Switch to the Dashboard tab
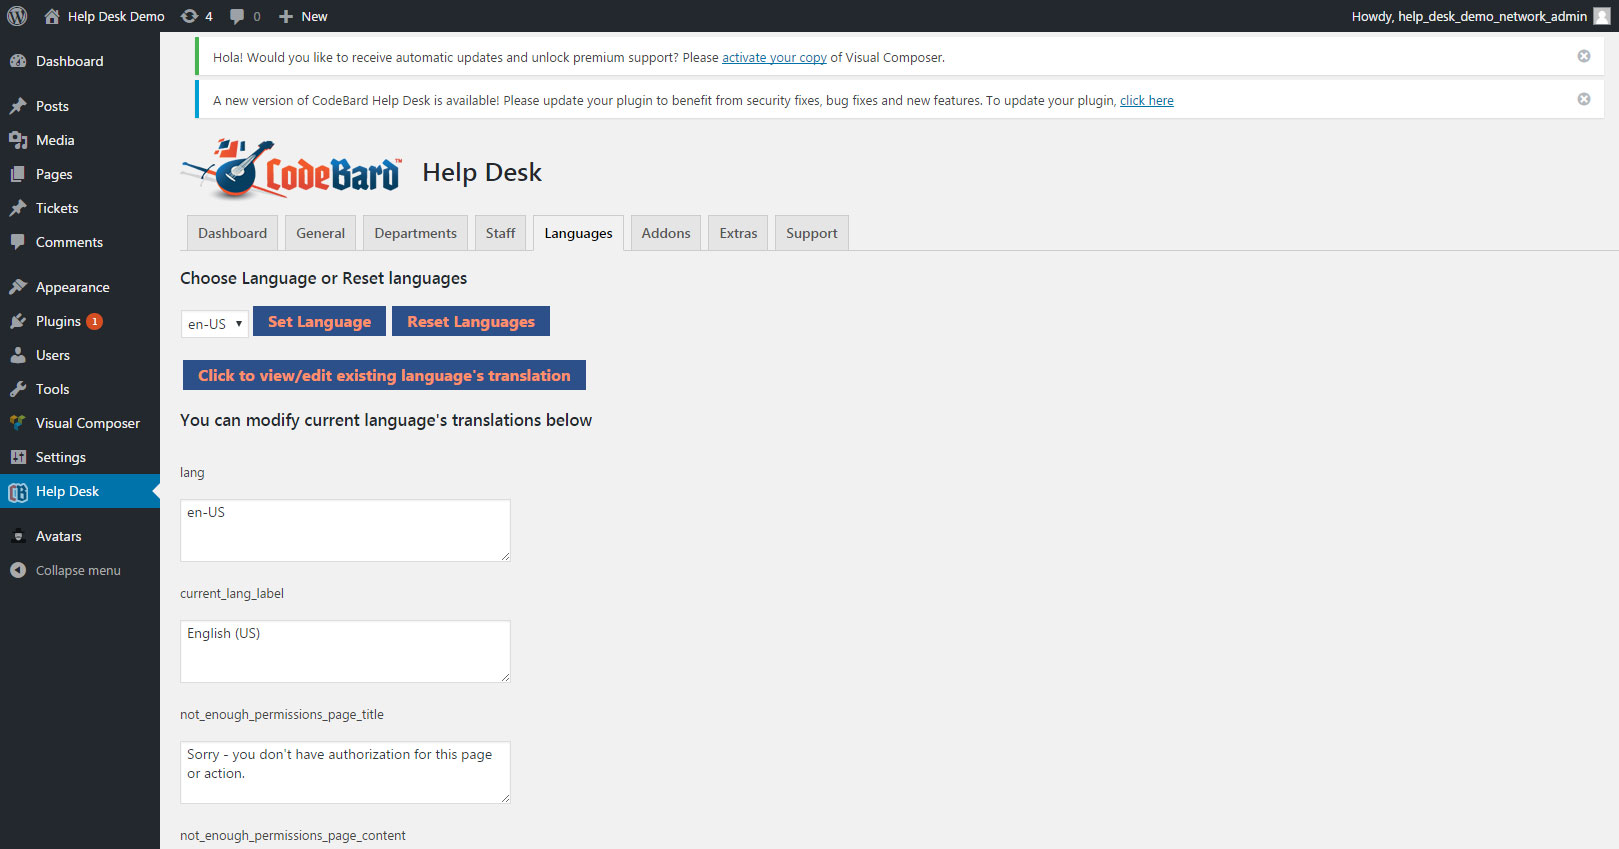Screen dimensions: 1619x849 (x=232, y=233)
